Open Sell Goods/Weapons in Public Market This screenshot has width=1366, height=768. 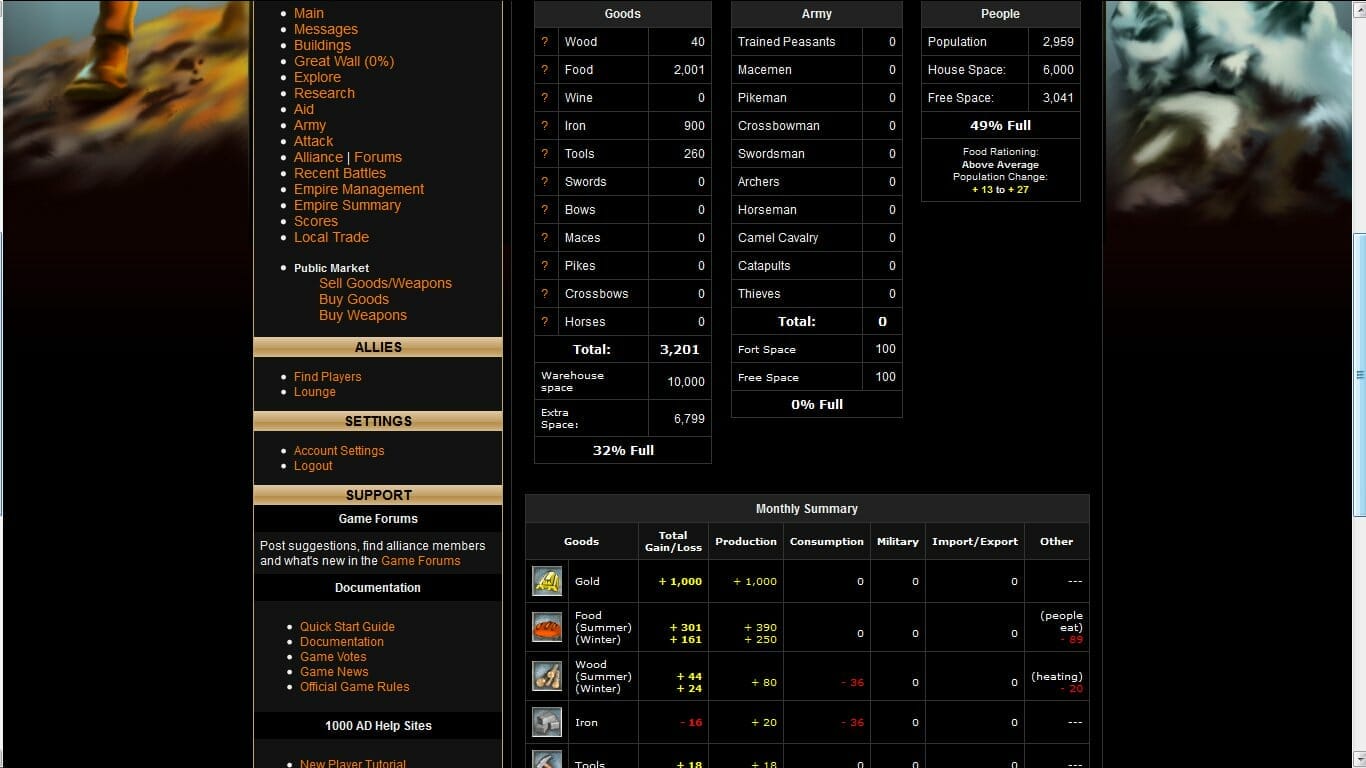(x=385, y=283)
